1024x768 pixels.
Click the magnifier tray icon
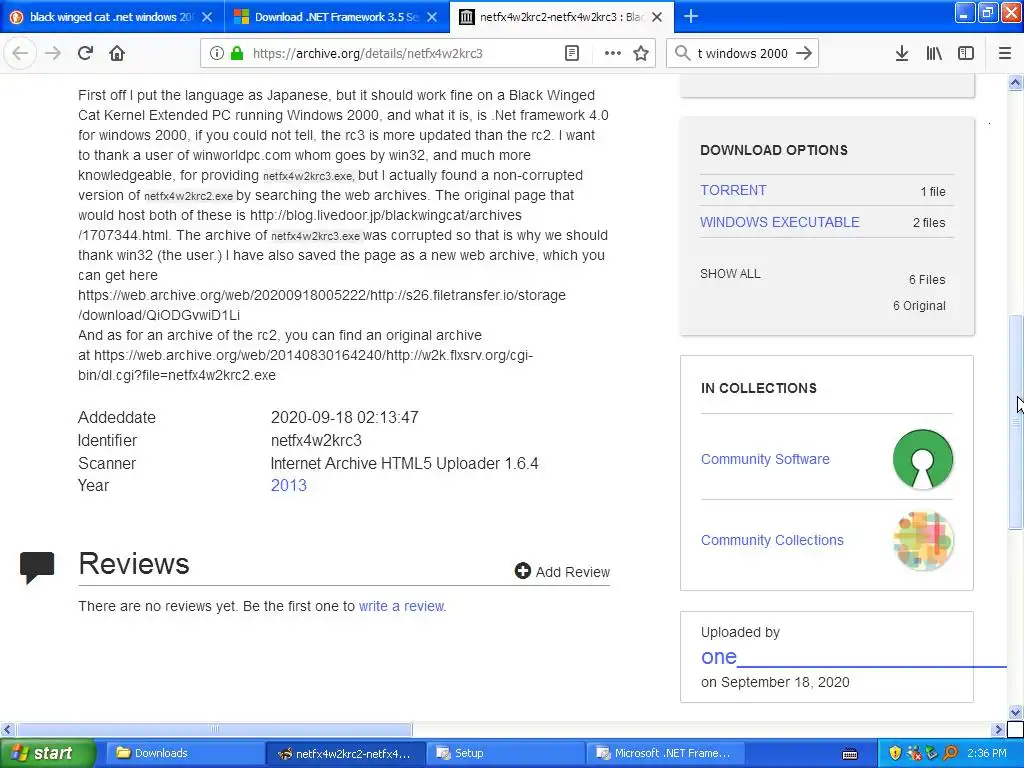tap(950, 753)
